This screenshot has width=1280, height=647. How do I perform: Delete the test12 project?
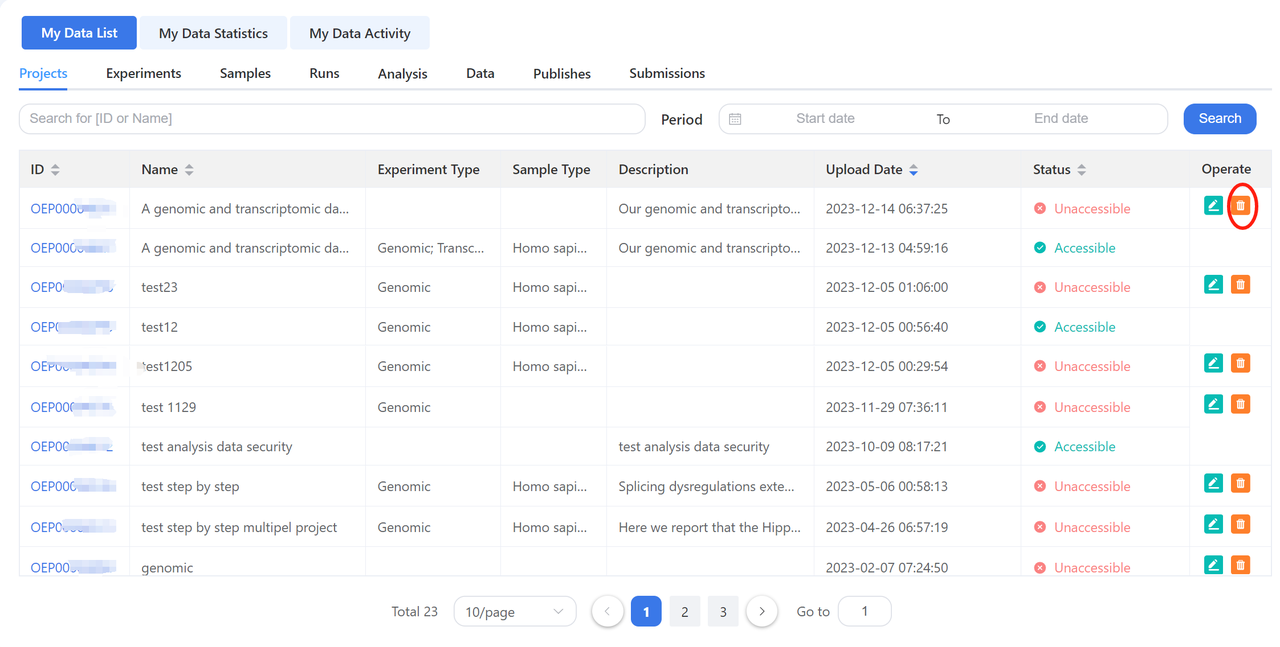(x=1240, y=324)
